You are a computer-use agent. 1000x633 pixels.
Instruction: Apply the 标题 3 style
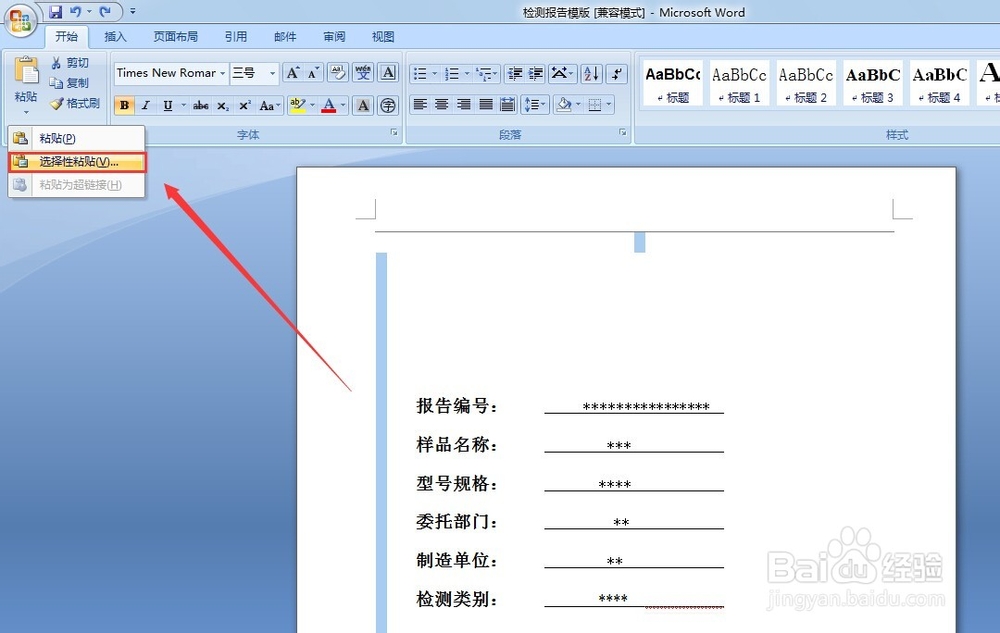873,84
